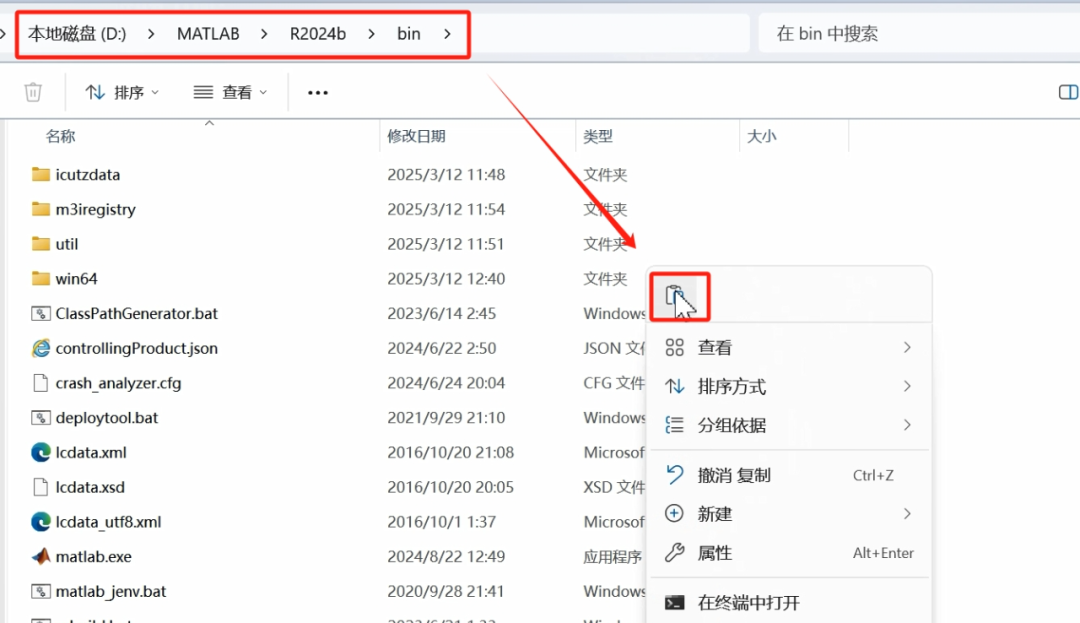1080x623 pixels.
Task: Open the 查看 submenu in the context menu
Action: point(789,348)
